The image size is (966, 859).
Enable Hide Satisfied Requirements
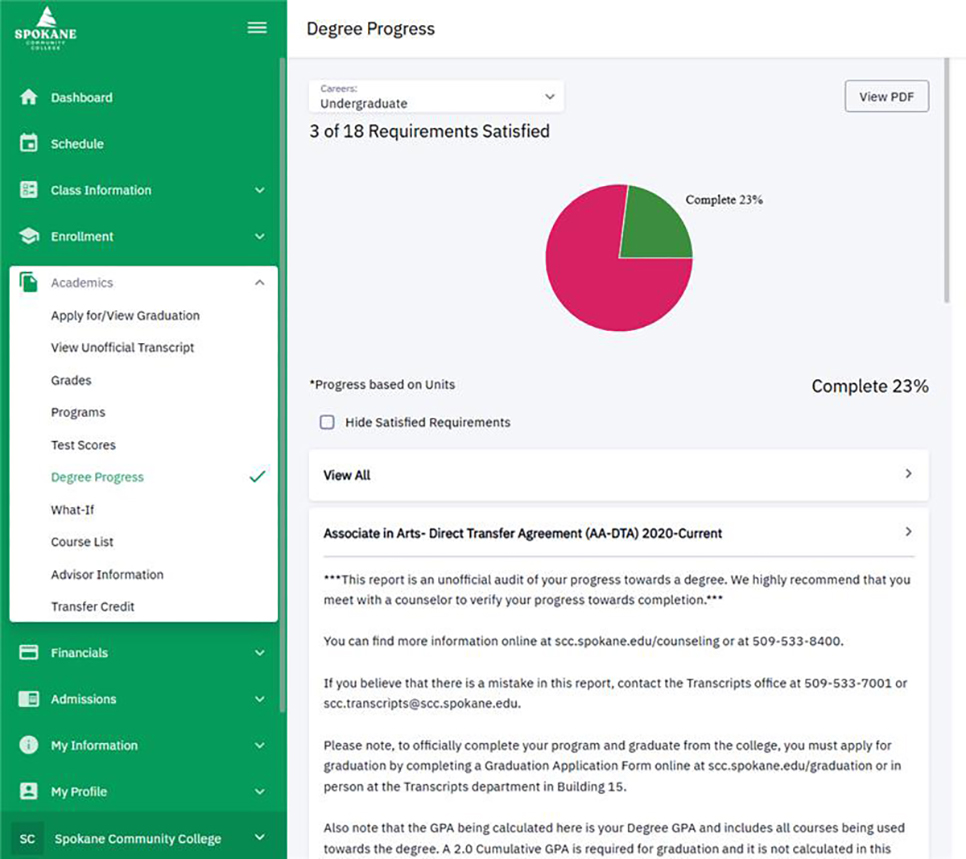click(327, 422)
